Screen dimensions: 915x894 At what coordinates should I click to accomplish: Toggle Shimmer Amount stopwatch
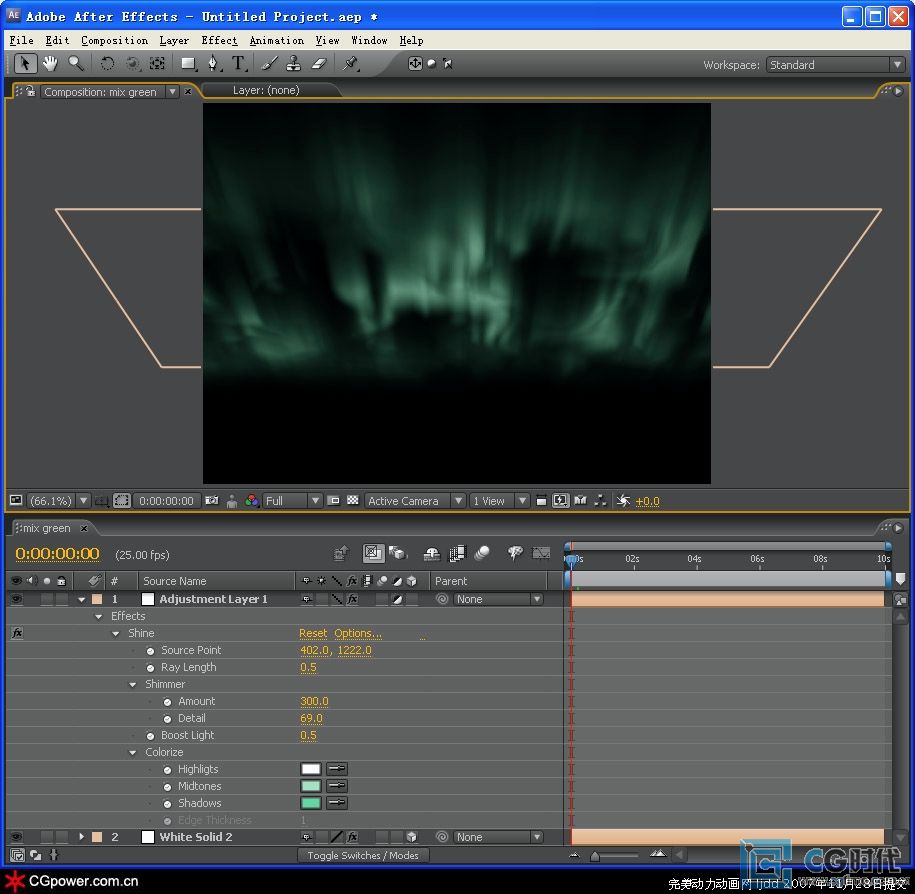[x=167, y=701]
